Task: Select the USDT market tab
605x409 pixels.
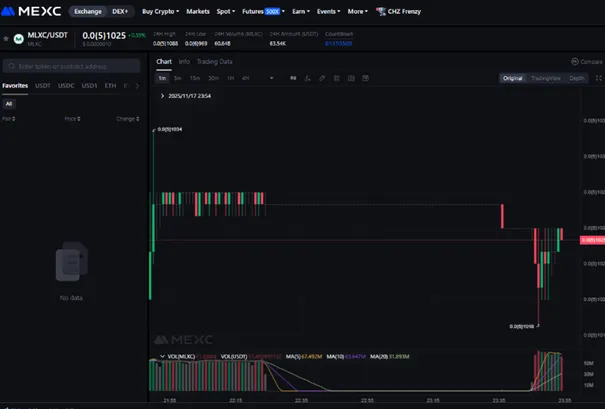Action: coord(43,86)
